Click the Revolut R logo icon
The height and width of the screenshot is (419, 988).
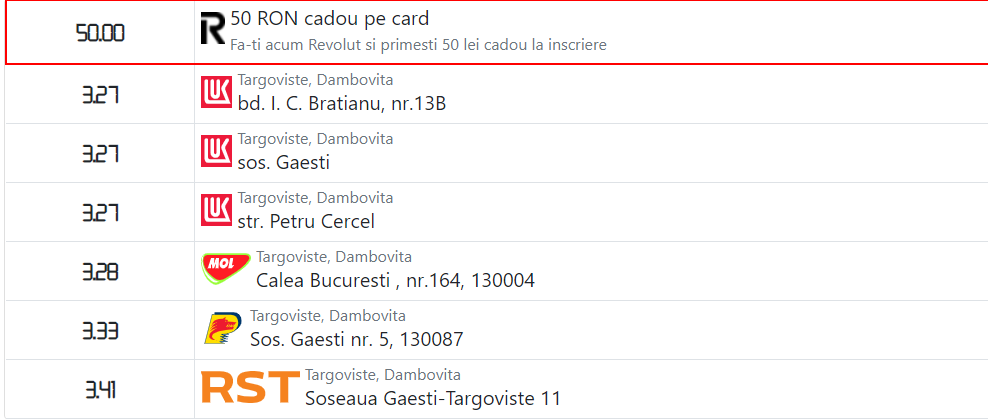[x=213, y=29]
